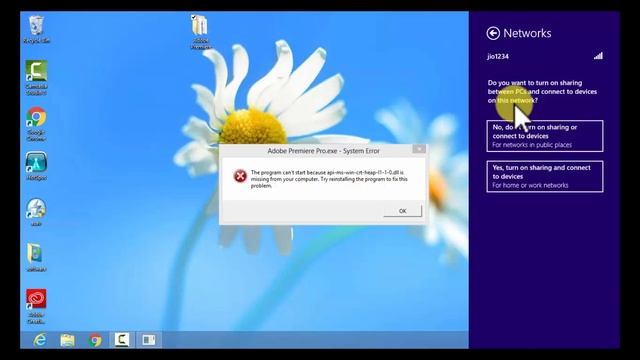The height and width of the screenshot is (360, 640).
Task: Launch Internet Explorer from the taskbar
Action: (x=40, y=340)
